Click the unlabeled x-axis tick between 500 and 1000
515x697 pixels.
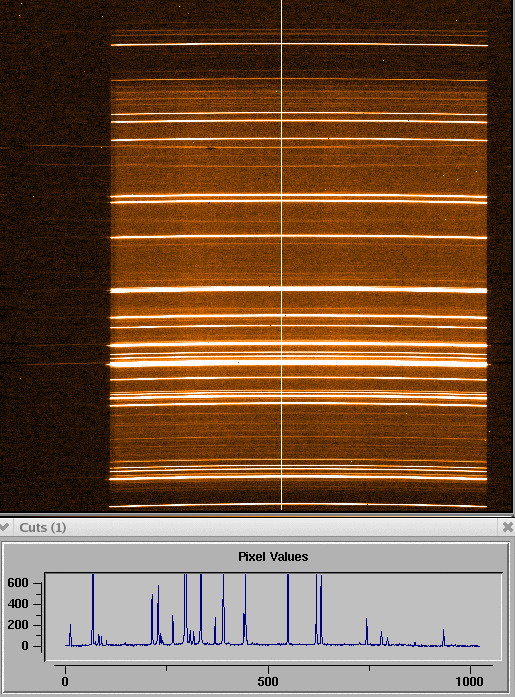coord(369,668)
